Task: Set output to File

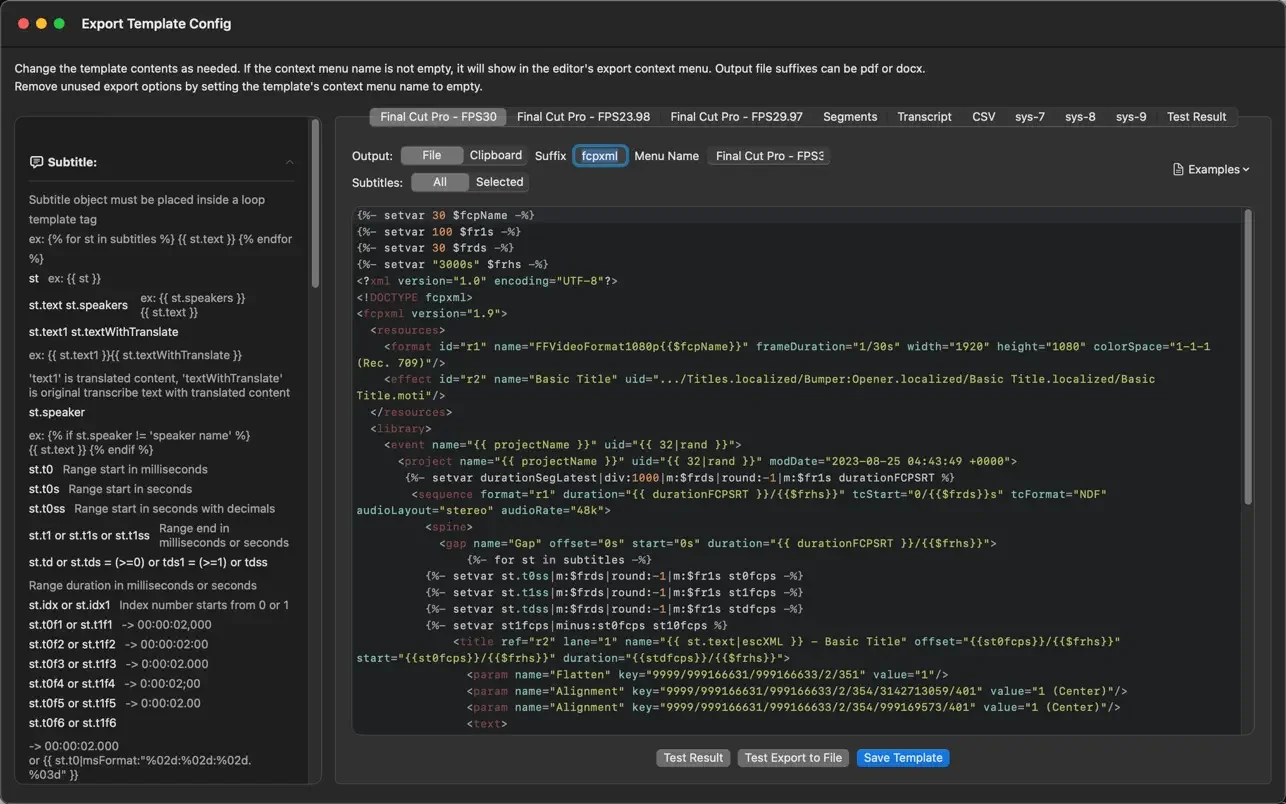Action: click(431, 156)
